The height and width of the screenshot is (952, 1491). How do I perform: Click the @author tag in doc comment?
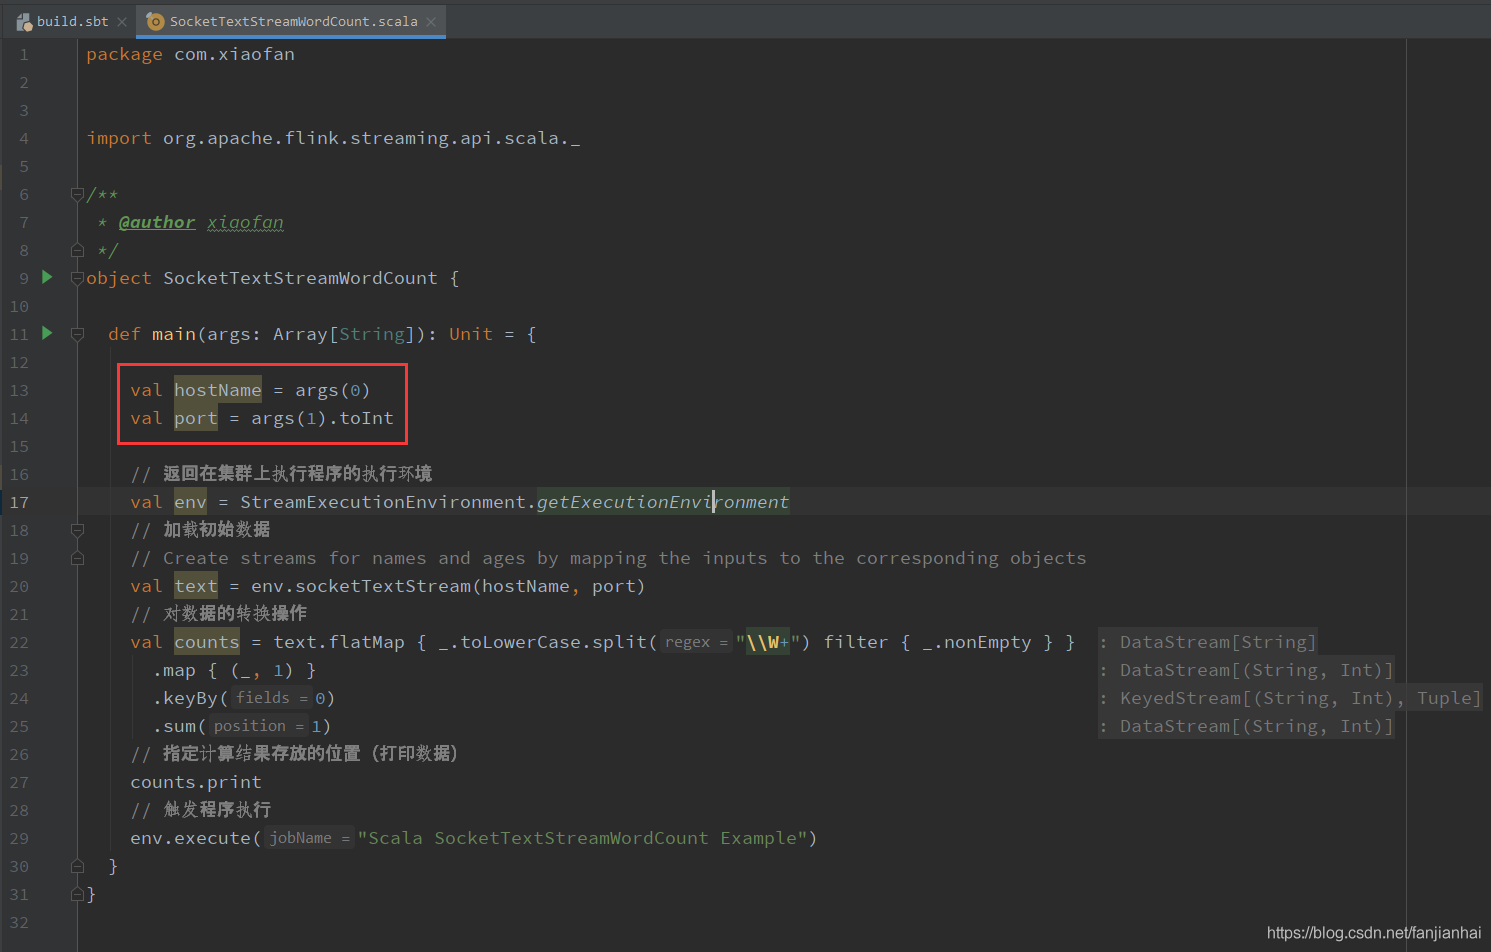click(157, 222)
